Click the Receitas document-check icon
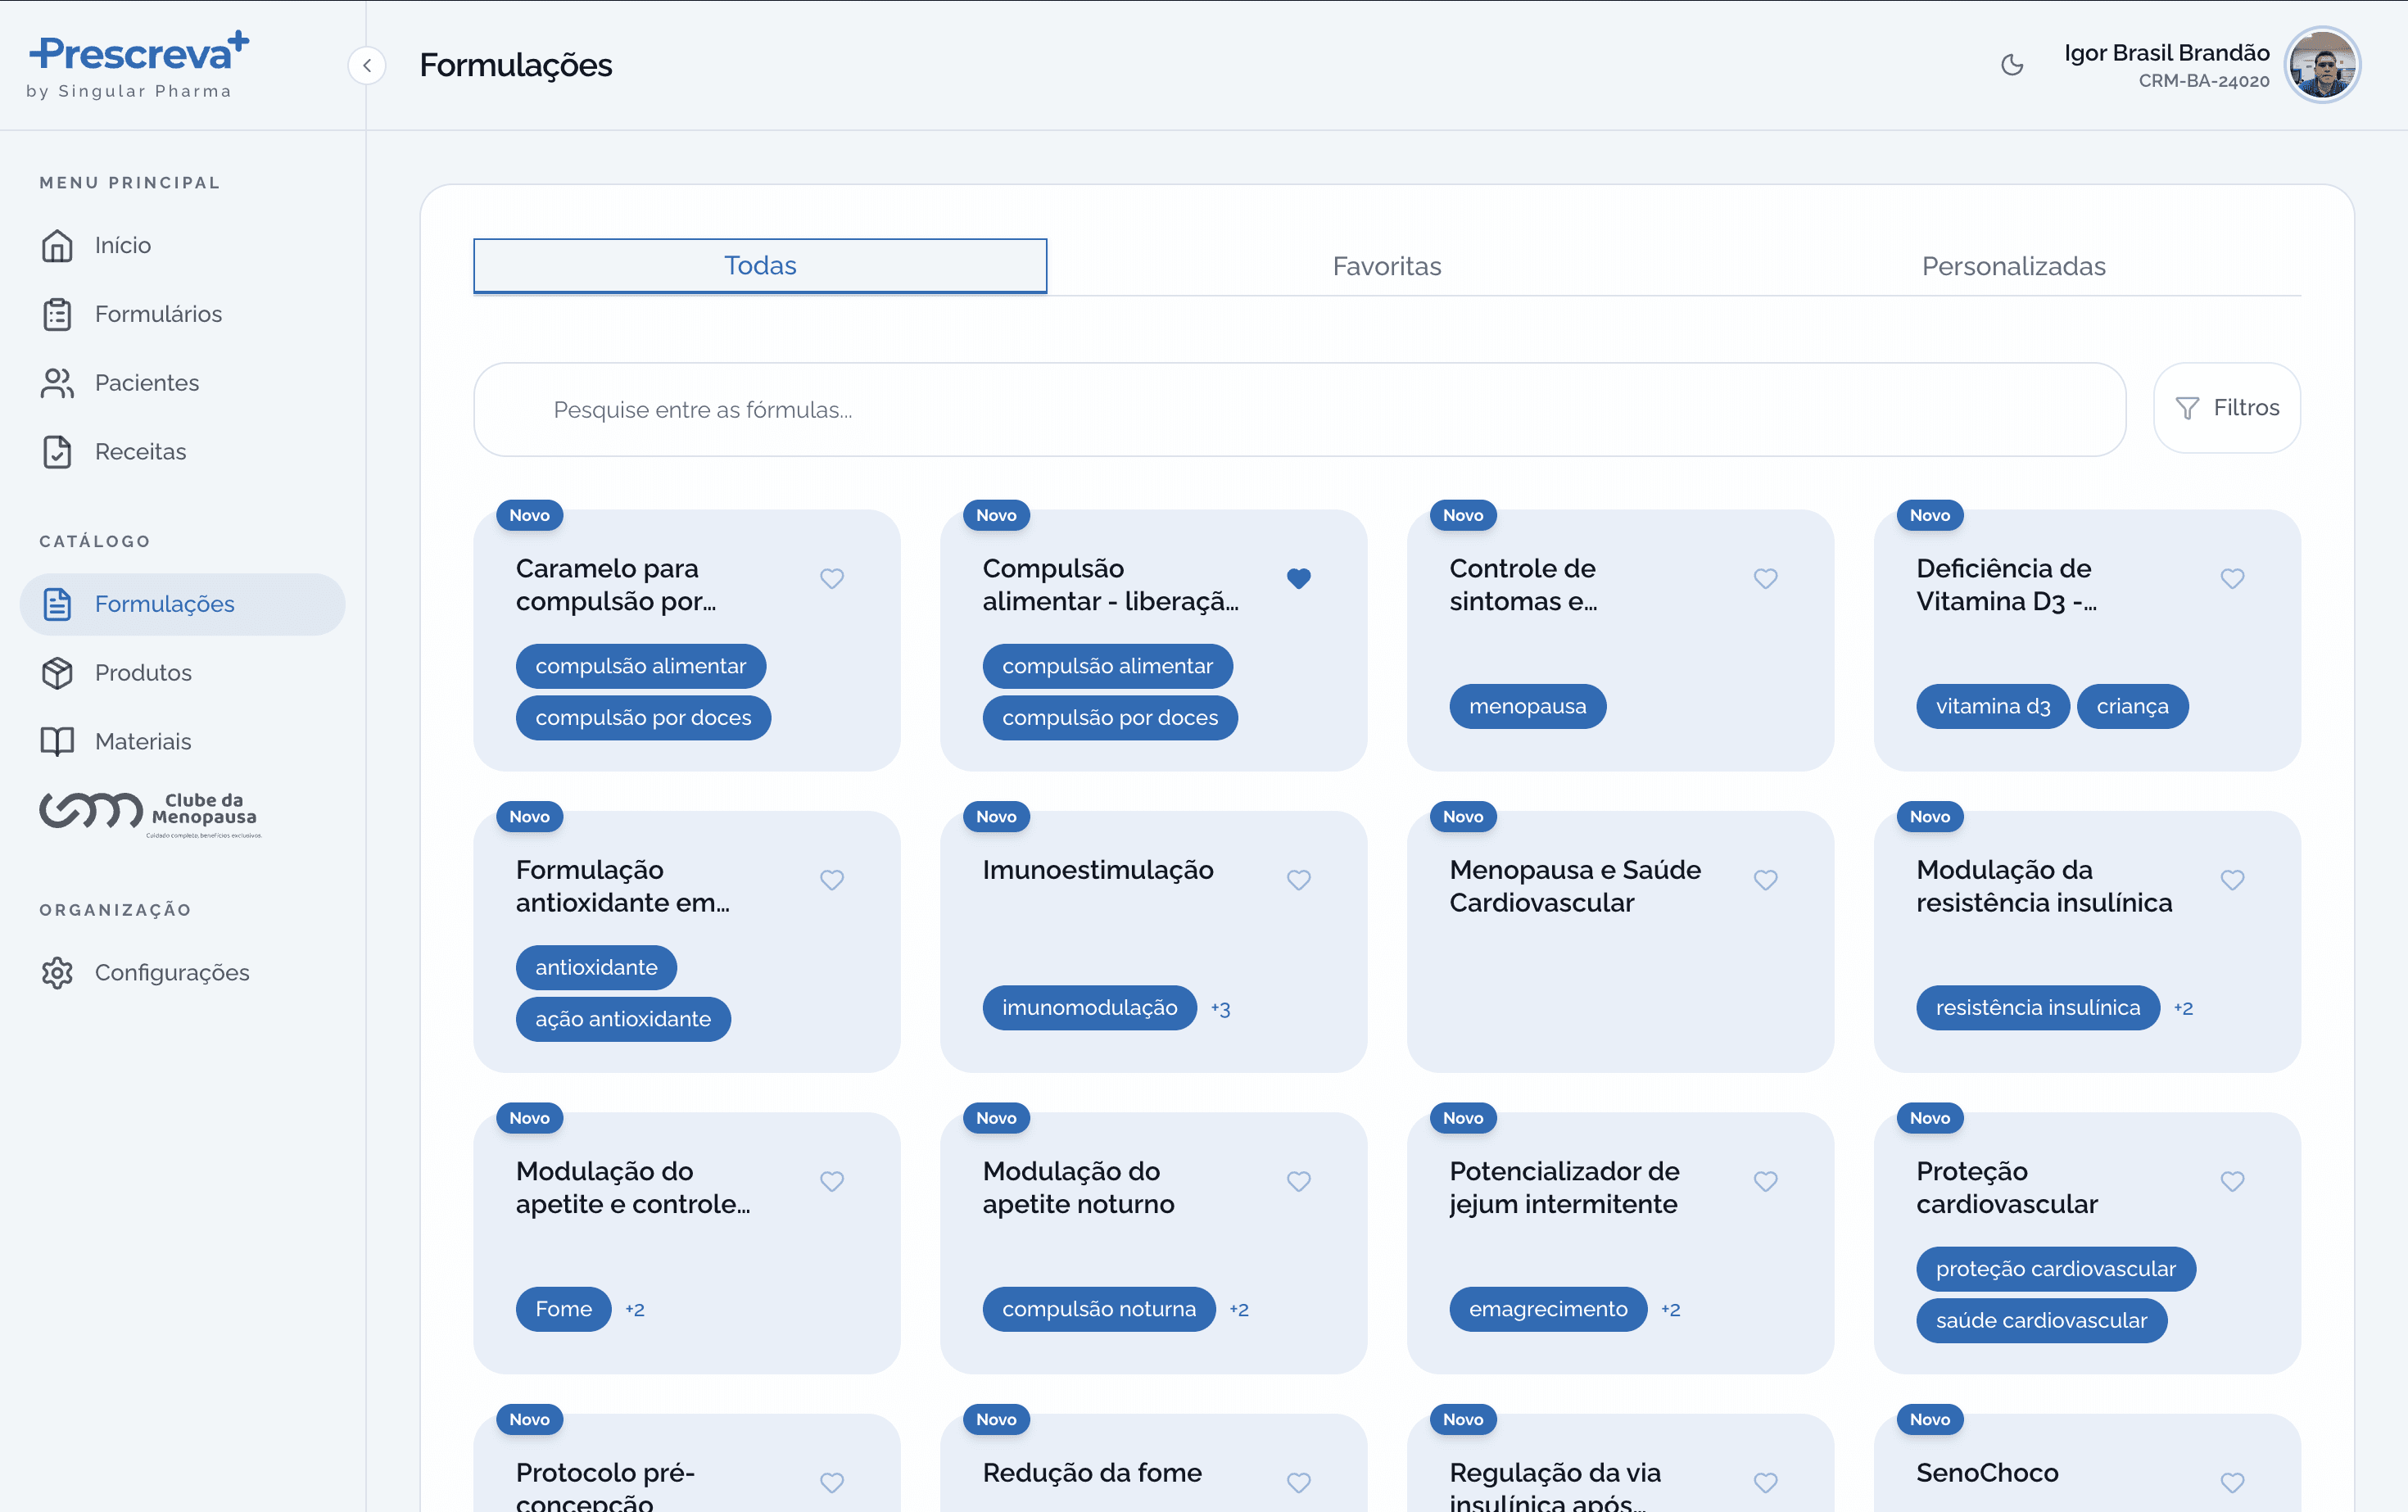The width and height of the screenshot is (2408, 1512). click(57, 452)
